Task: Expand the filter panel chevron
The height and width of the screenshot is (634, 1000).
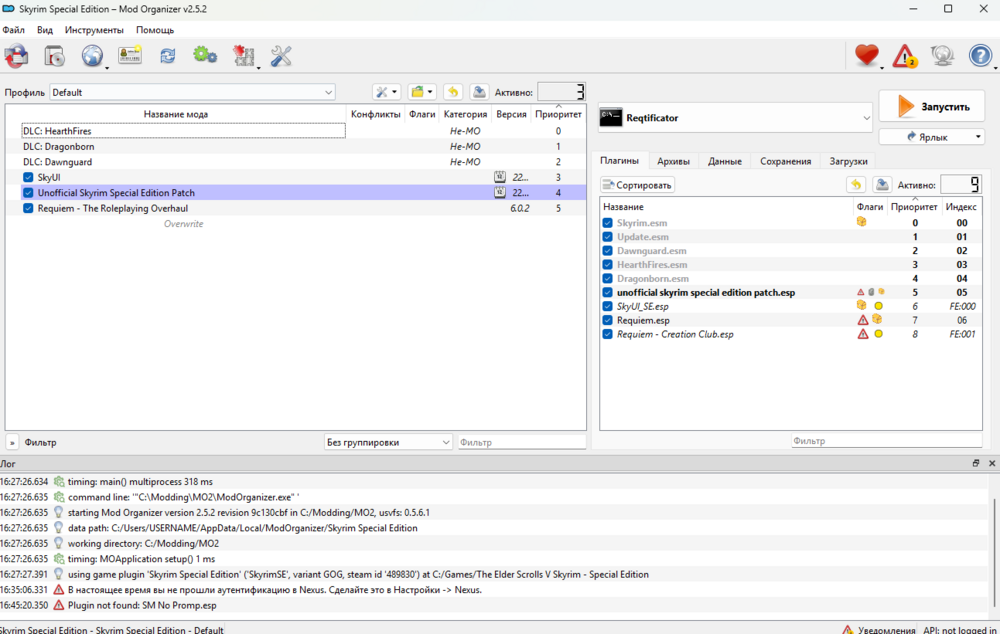Action: tap(12, 442)
